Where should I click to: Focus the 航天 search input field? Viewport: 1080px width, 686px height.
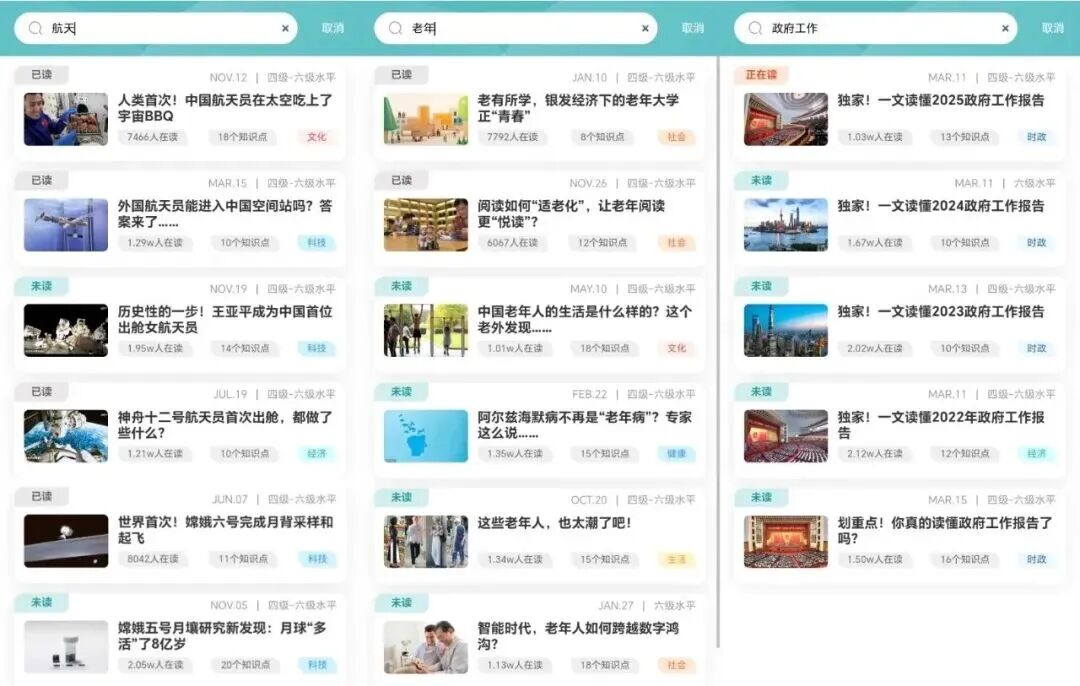coord(156,28)
